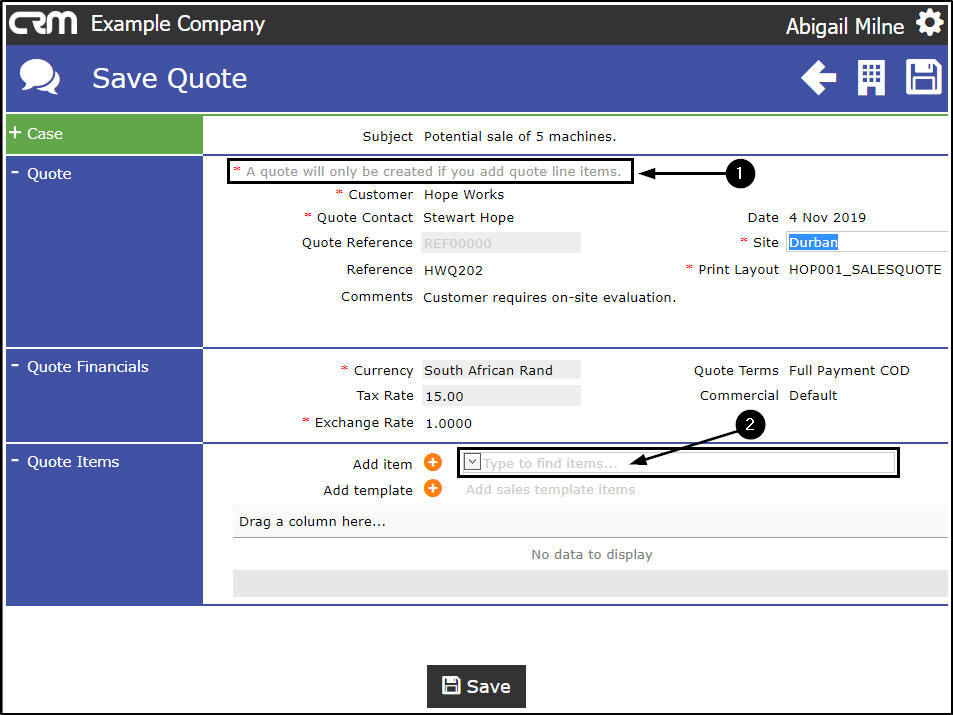Click the Reference value HWQ202
Screen dimensions: 953x715
pyautogui.click(x=453, y=271)
